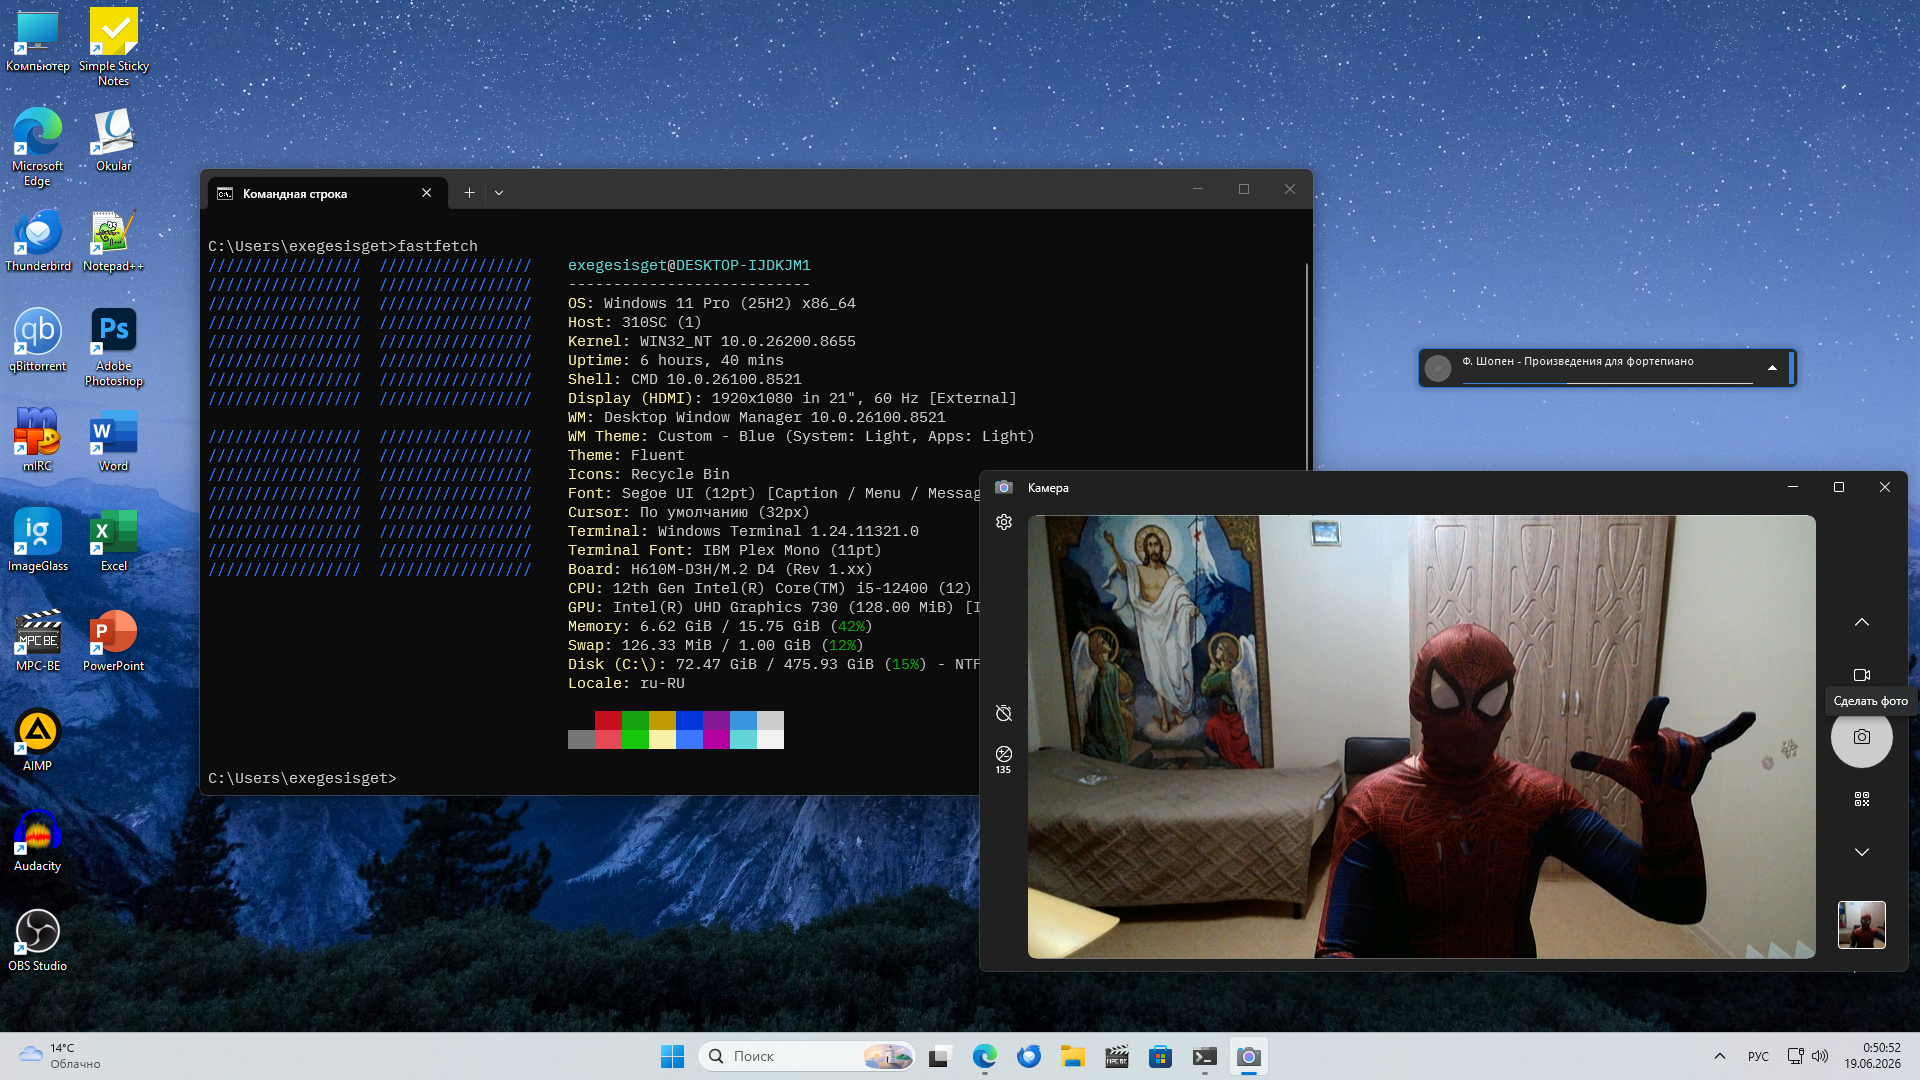Take a photo with the shutter button
This screenshot has width=1920, height=1080.
click(x=1862, y=737)
